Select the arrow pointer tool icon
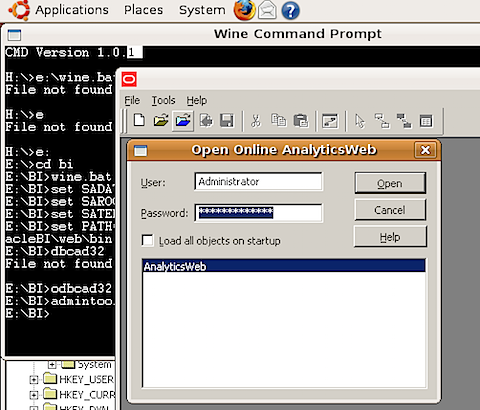 (360, 121)
